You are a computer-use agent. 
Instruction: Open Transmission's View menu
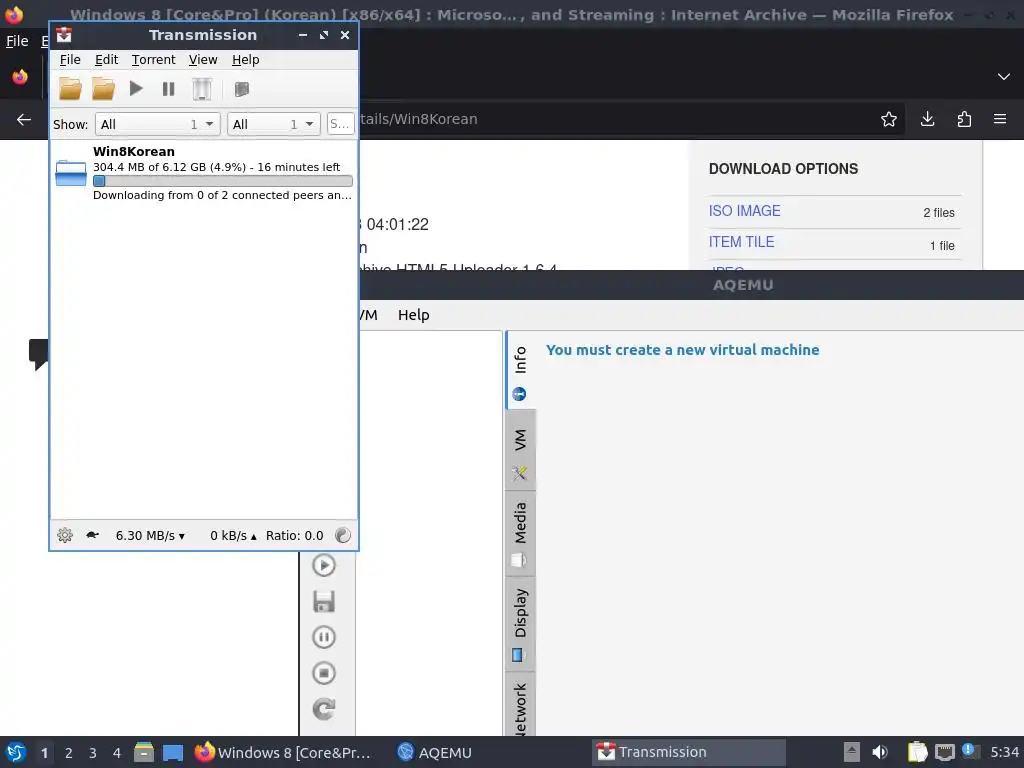(203, 59)
